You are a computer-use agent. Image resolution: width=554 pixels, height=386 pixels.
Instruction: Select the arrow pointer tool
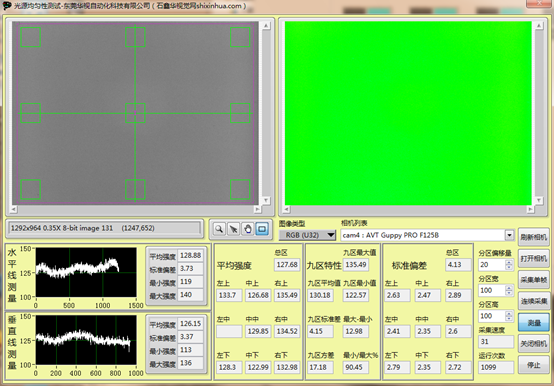point(233,229)
